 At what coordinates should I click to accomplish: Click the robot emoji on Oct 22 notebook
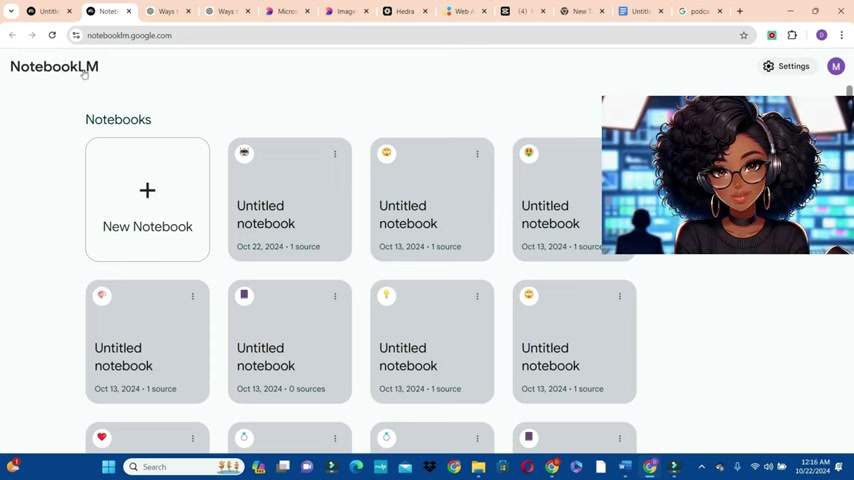pos(245,153)
